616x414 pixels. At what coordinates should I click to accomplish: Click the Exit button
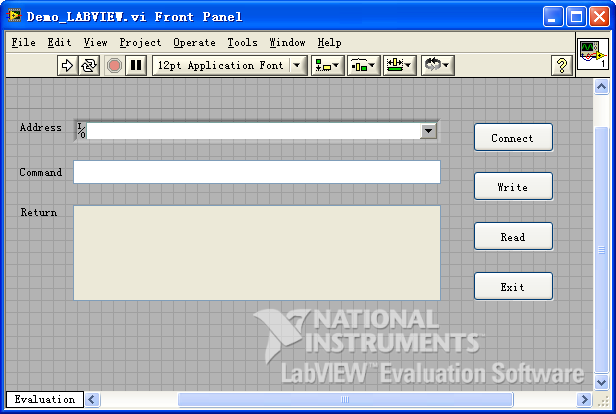[x=513, y=286]
